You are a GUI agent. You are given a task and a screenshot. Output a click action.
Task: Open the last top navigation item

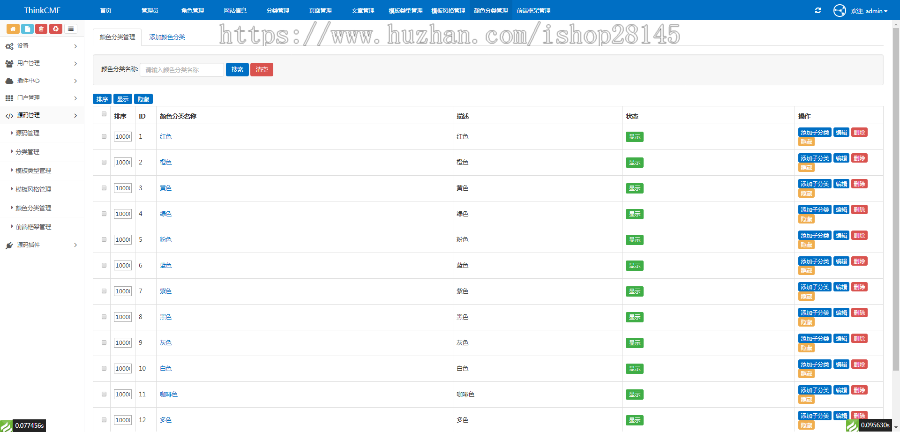[533, 10]
